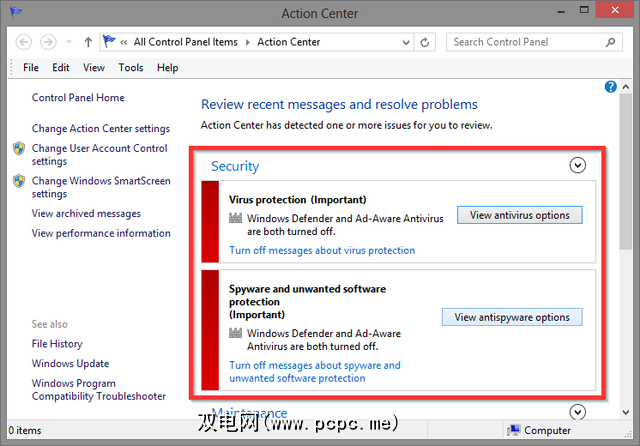Click the breadcrumb arrow after All Control Panel Items

(247, 42)
